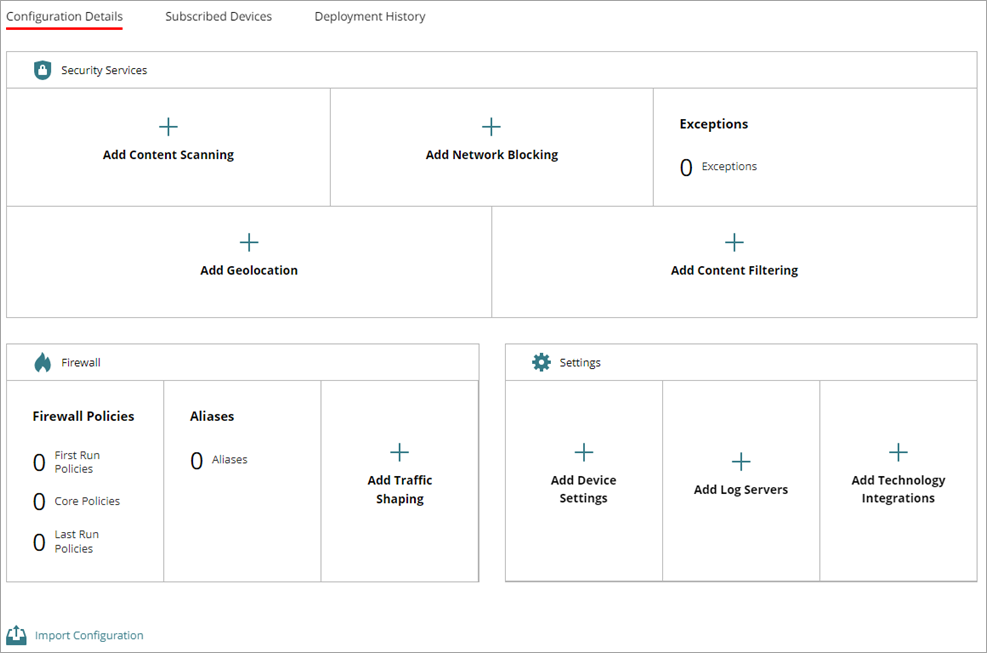The width and height of the screenshot is (987, 653).
Task: Click the plus icon to Add Geolocation
Action: 249,241
